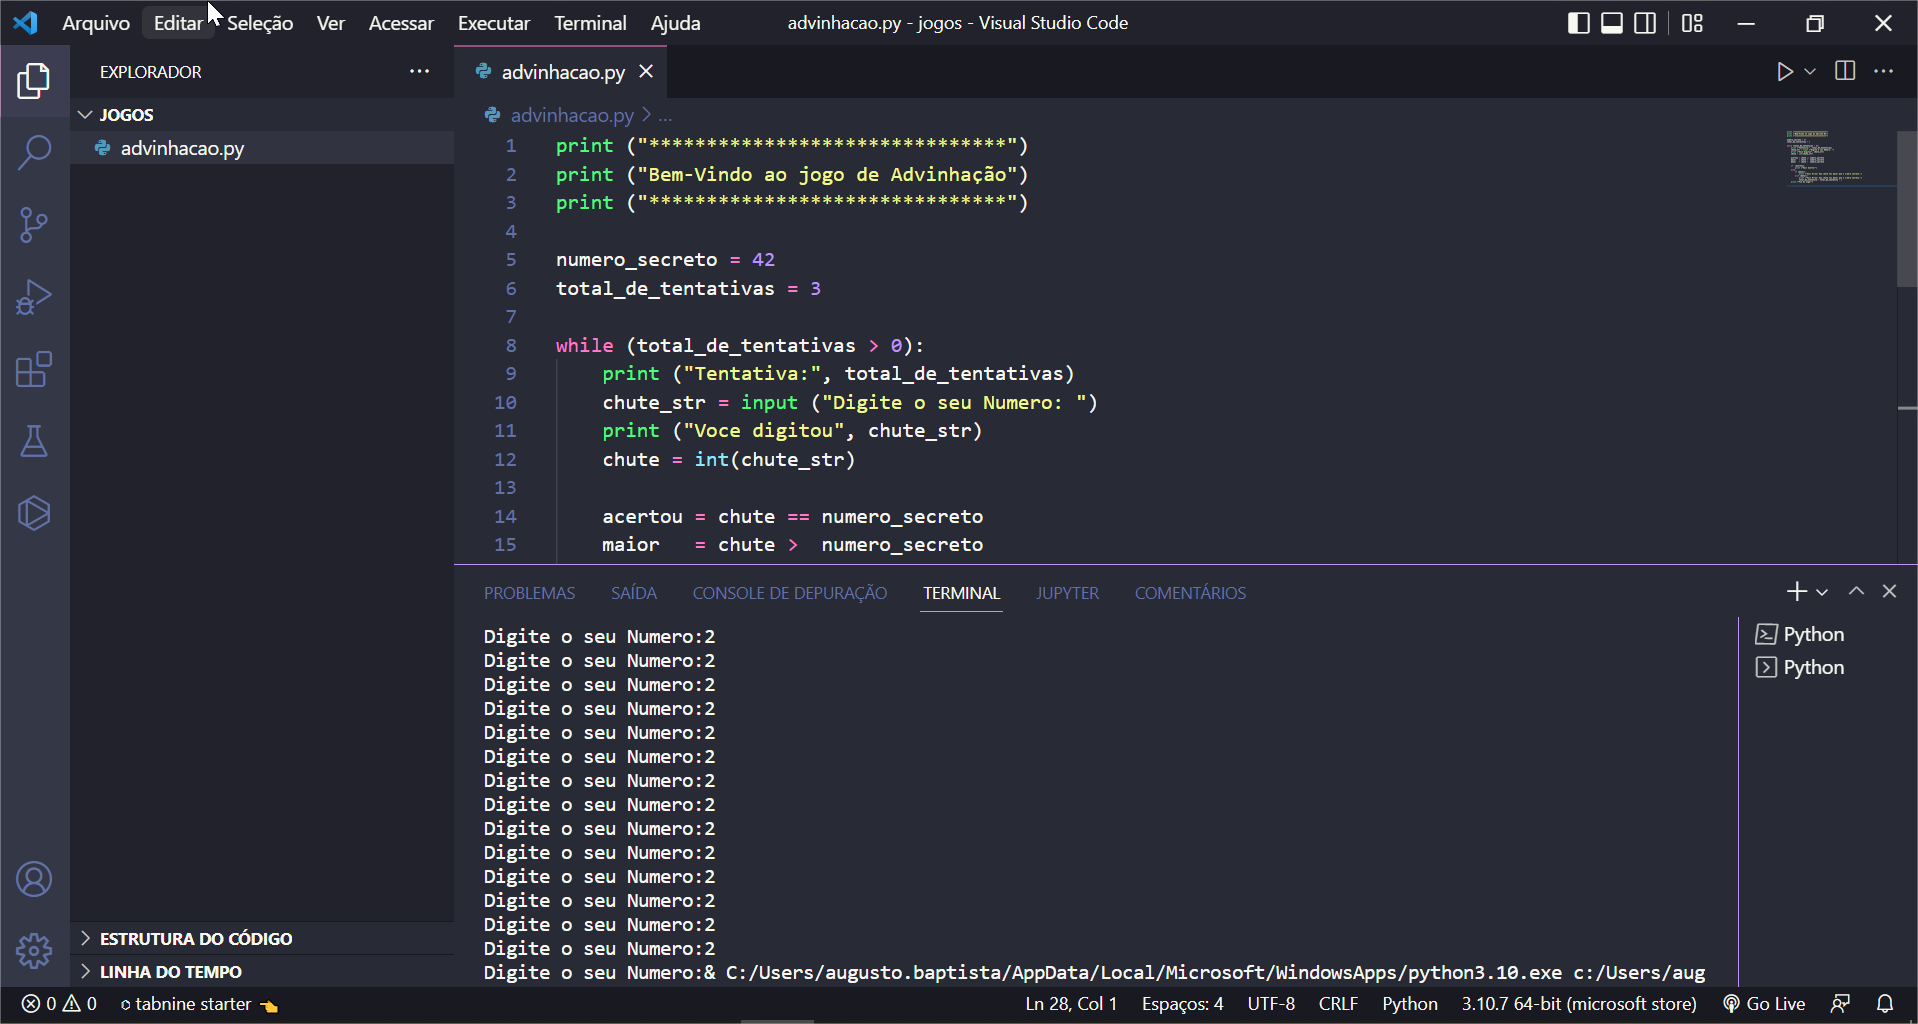The width and height of the screenshot is (1918, 1024).
Task: Close the advinhacao.py editor tab
Action: click(646, 72)
